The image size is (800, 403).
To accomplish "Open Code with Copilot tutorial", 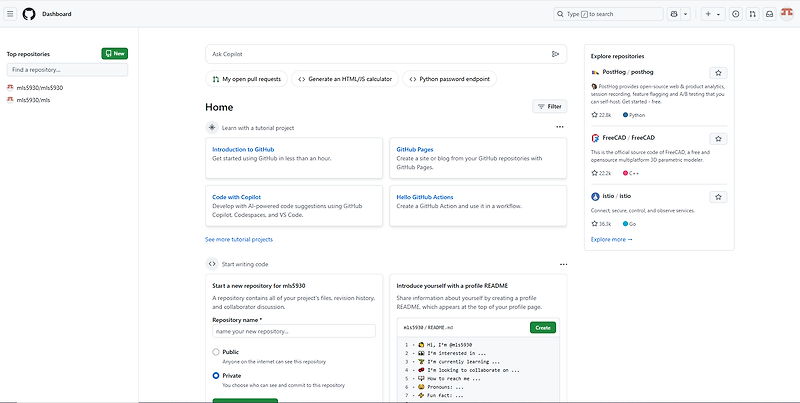I will coord(236,197).
